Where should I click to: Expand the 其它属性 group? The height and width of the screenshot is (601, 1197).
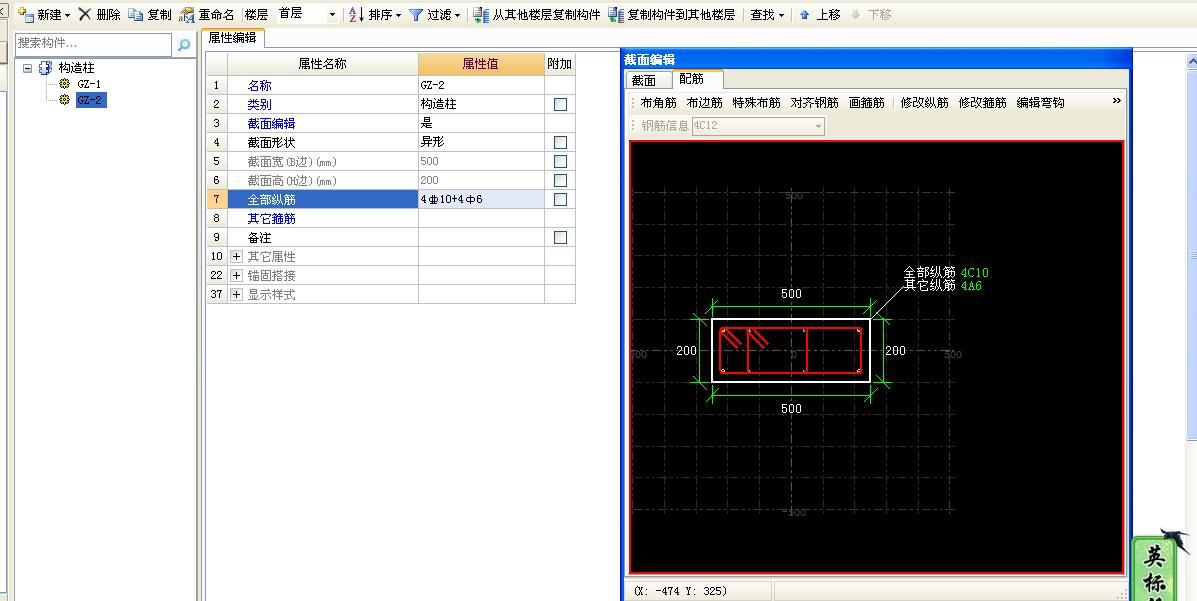tap(237, 257)
